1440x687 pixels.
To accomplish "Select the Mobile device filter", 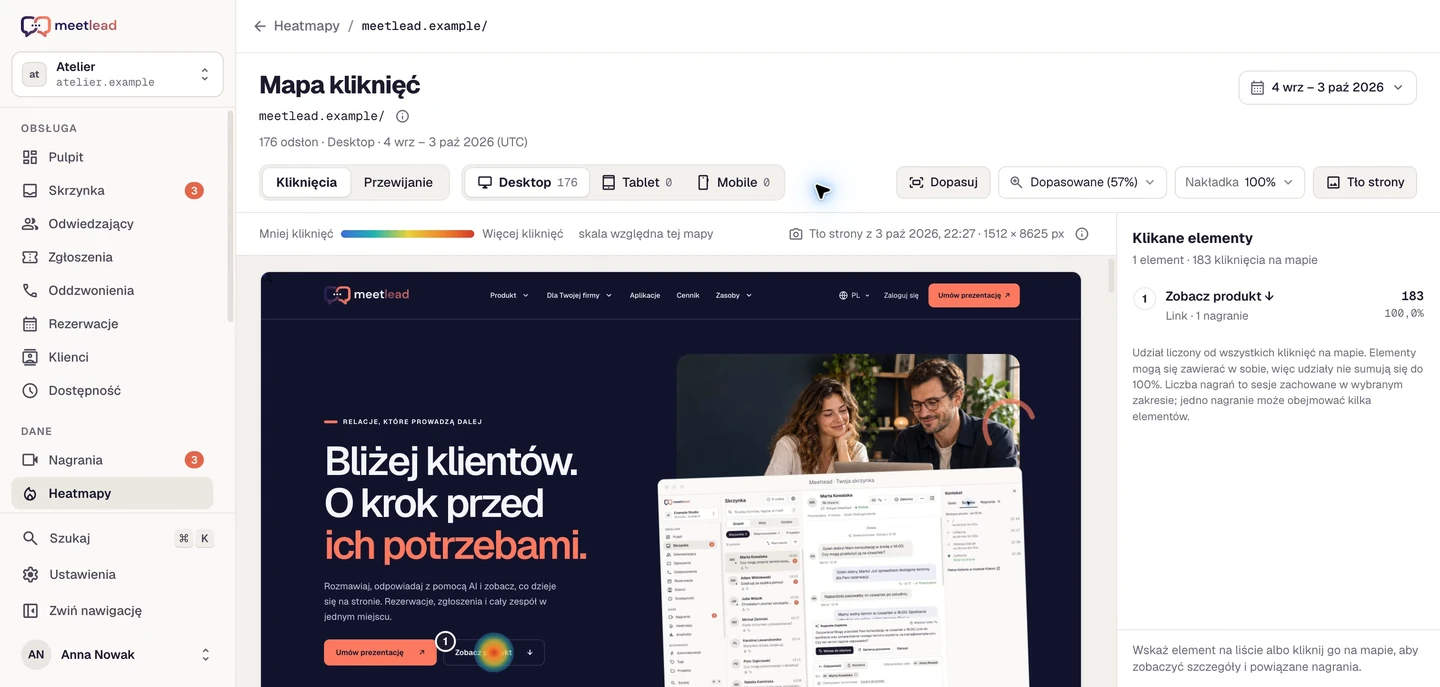I will [733, 182].
